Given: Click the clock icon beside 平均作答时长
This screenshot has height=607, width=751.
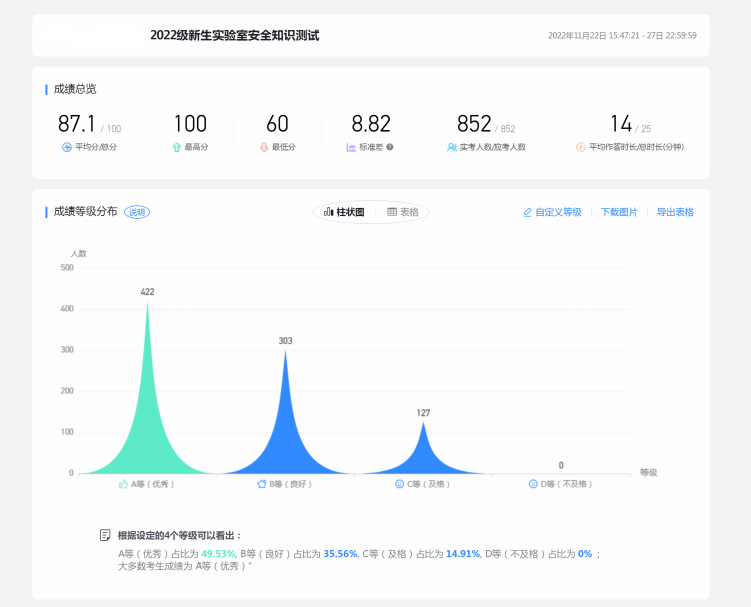Looking at the screenshot, I should coord(580,147).
